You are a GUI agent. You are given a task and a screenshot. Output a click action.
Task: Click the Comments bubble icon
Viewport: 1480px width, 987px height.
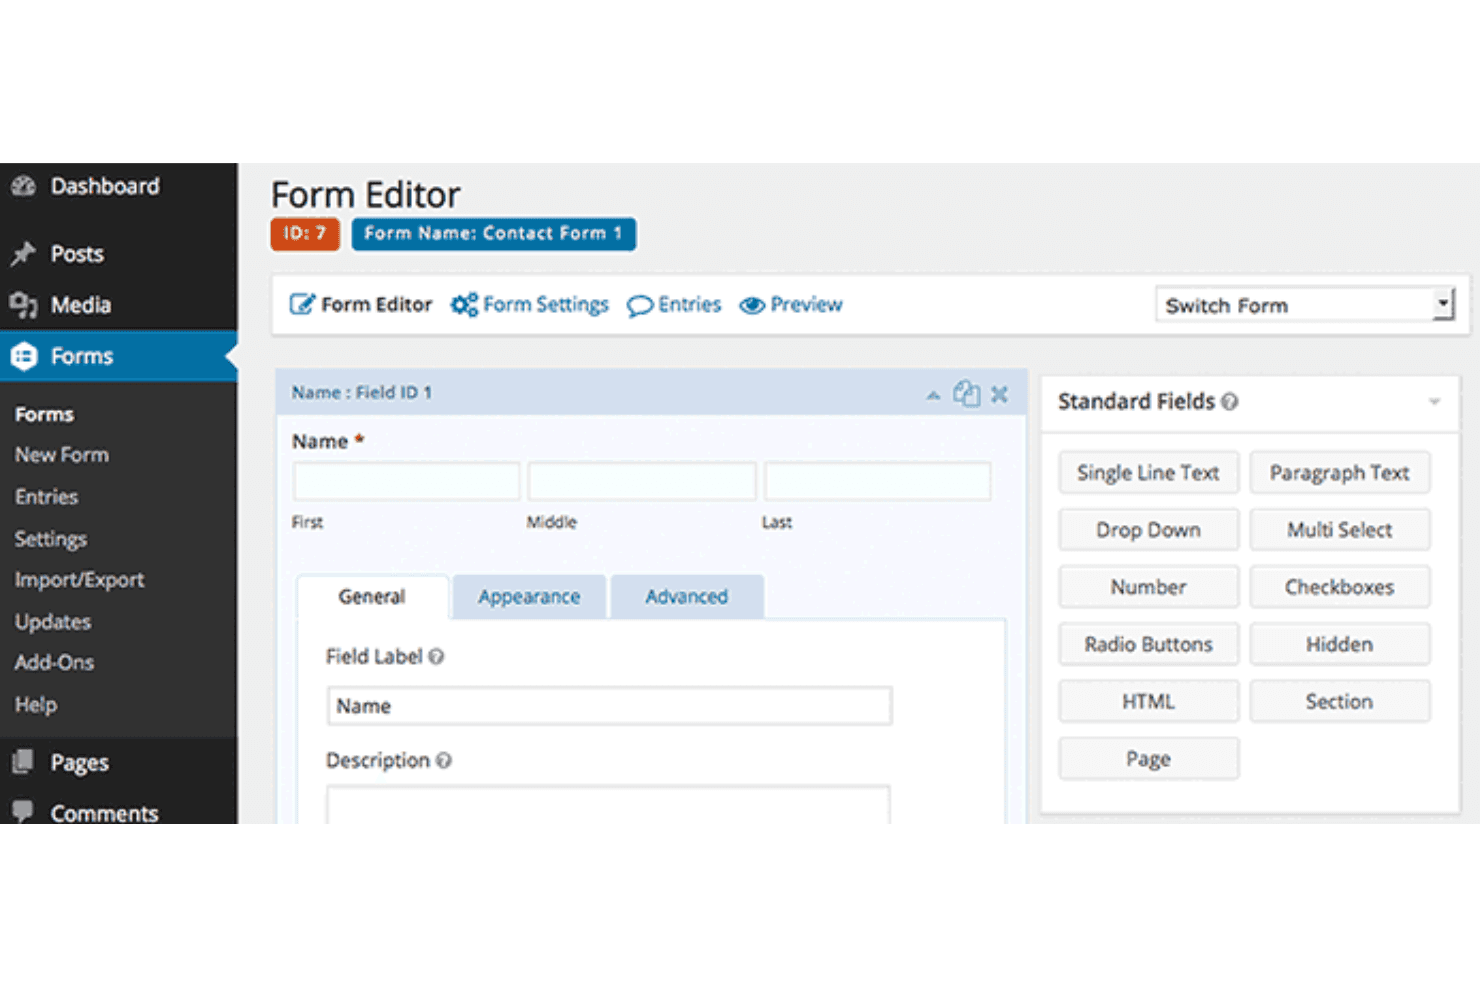pos(23,811)
